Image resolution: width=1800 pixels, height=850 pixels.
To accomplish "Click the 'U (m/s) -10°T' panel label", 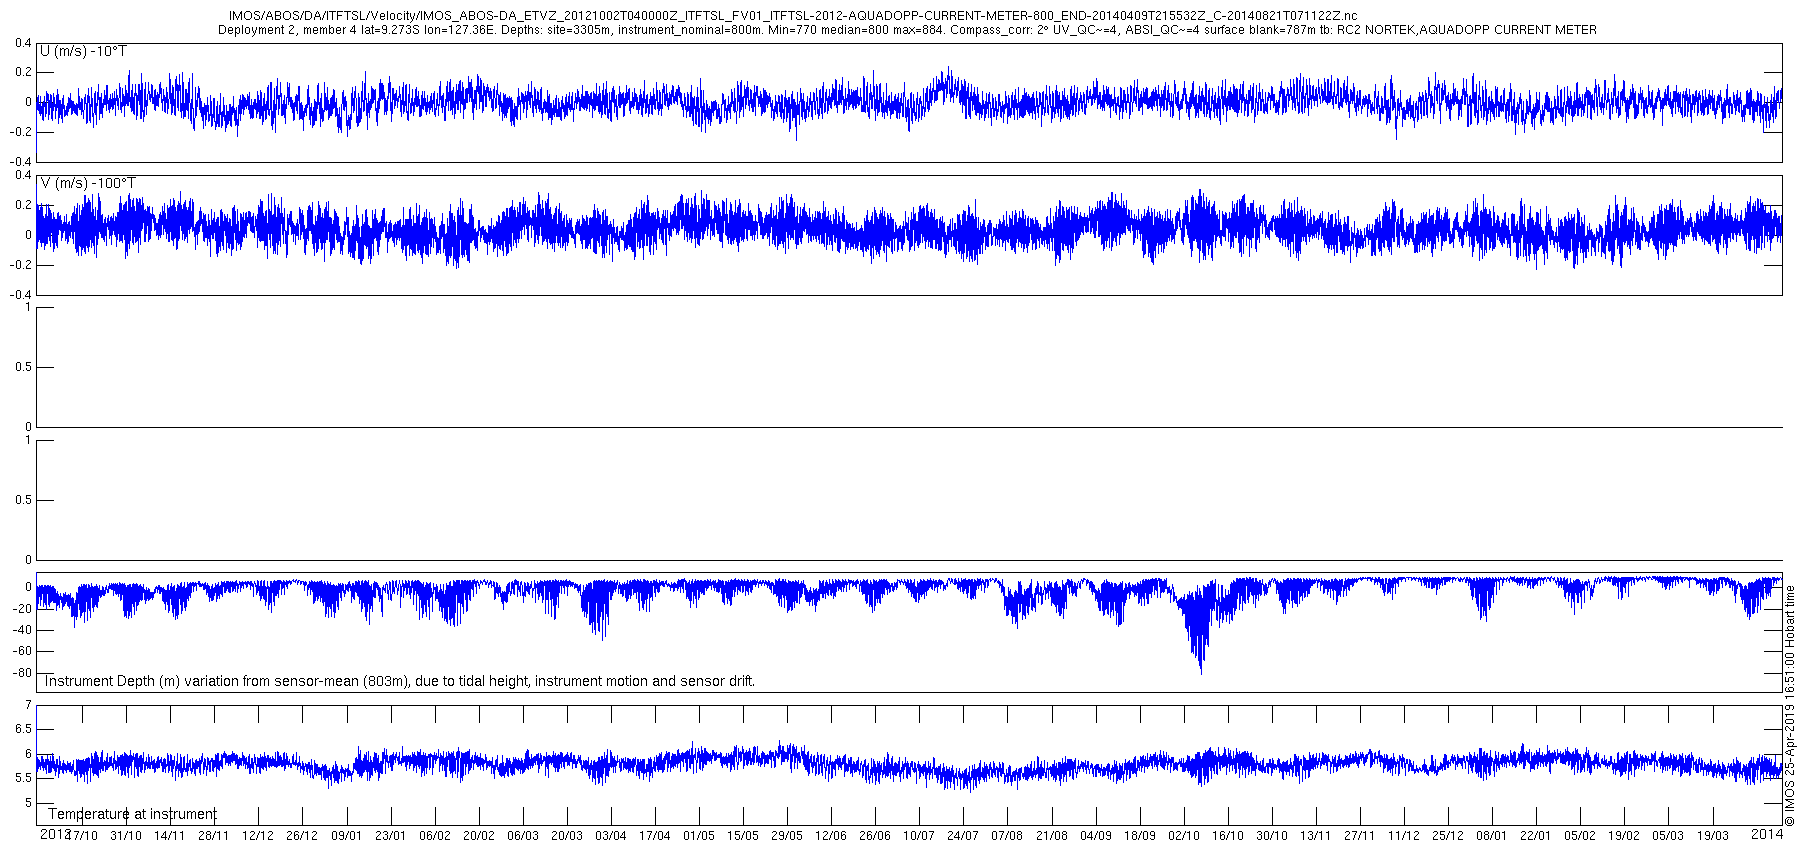I will [x=83, y=51].
